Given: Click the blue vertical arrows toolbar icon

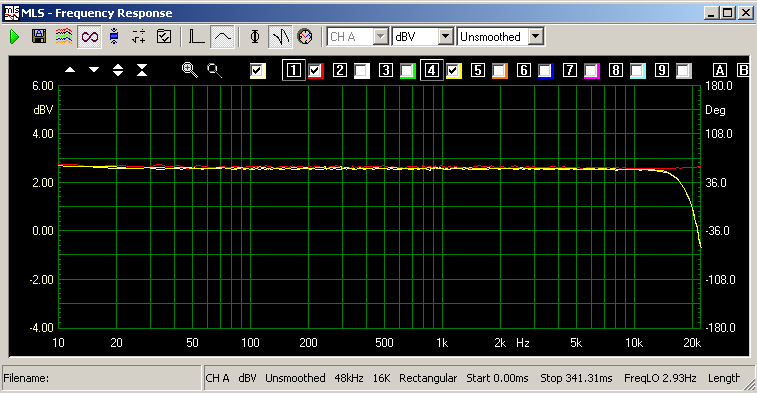Looking at the screenshot, I should click(x=114, y=36).
